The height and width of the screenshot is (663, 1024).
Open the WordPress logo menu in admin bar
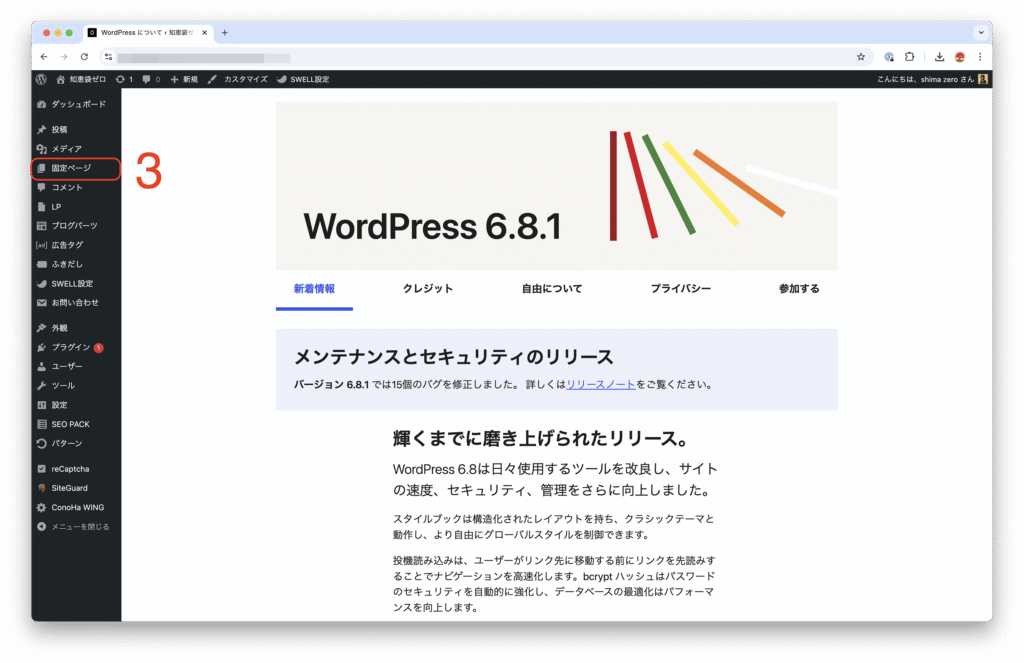click(41, 79)
